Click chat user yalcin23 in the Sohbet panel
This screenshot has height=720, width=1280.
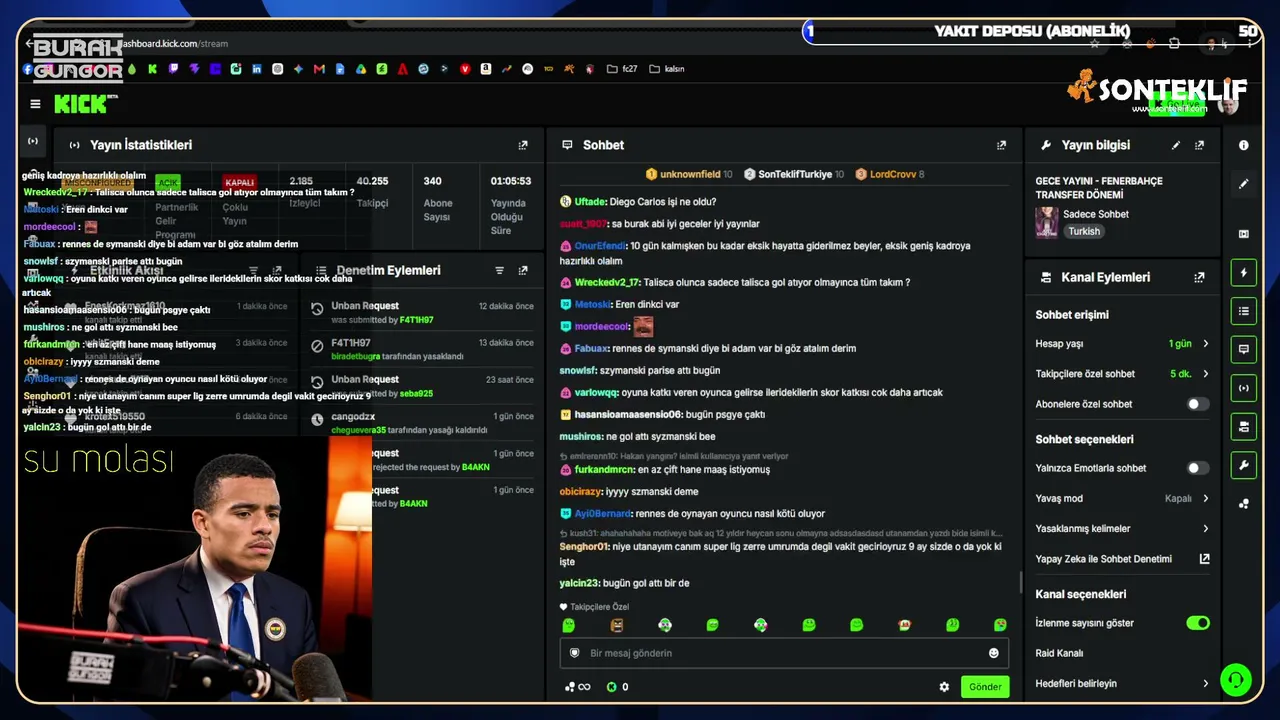coord(579,583)
